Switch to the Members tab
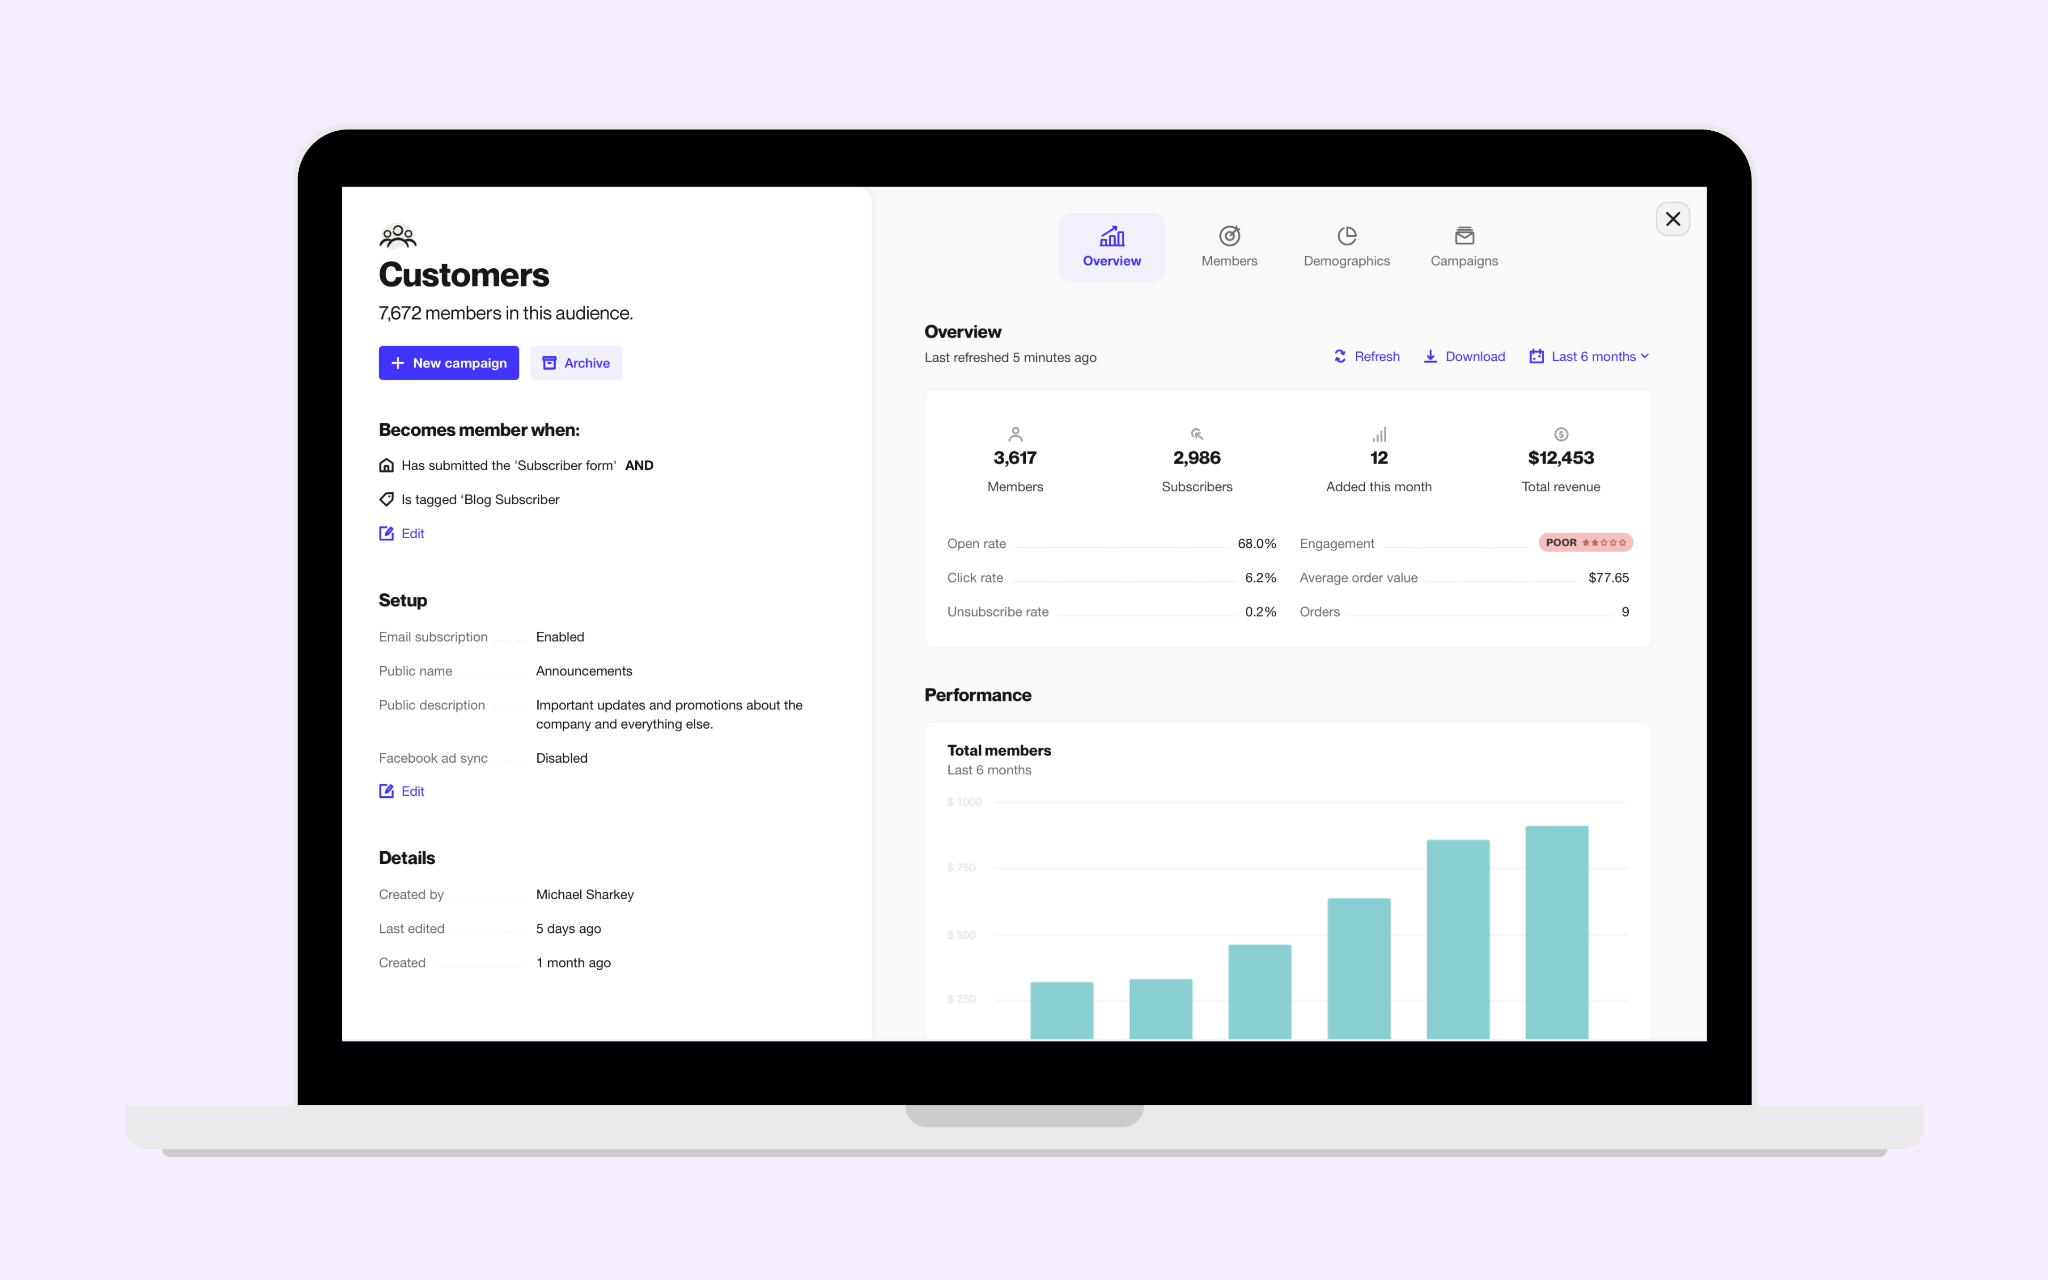The image size is (2048, 1280). coord(1228,246)
